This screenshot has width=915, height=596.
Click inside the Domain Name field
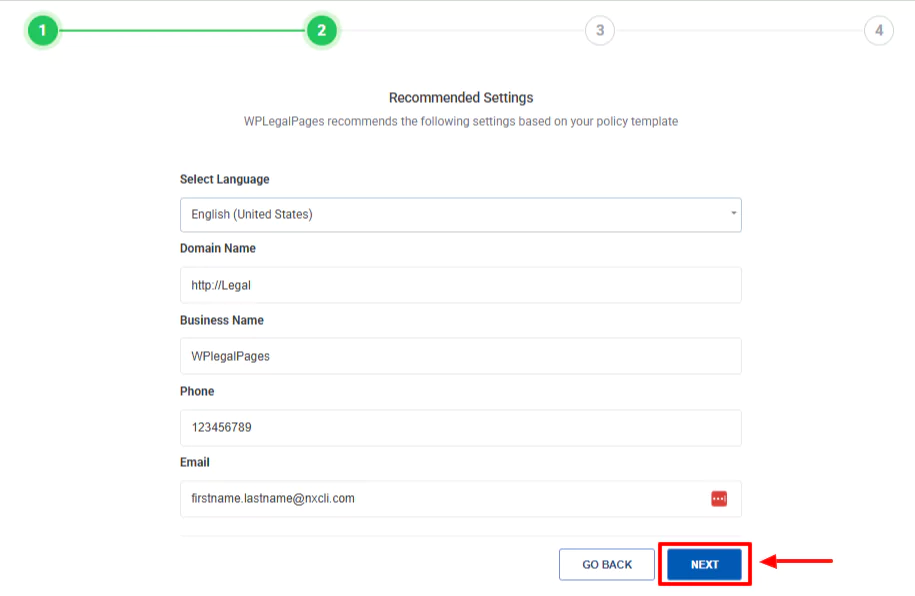point(460,284)
